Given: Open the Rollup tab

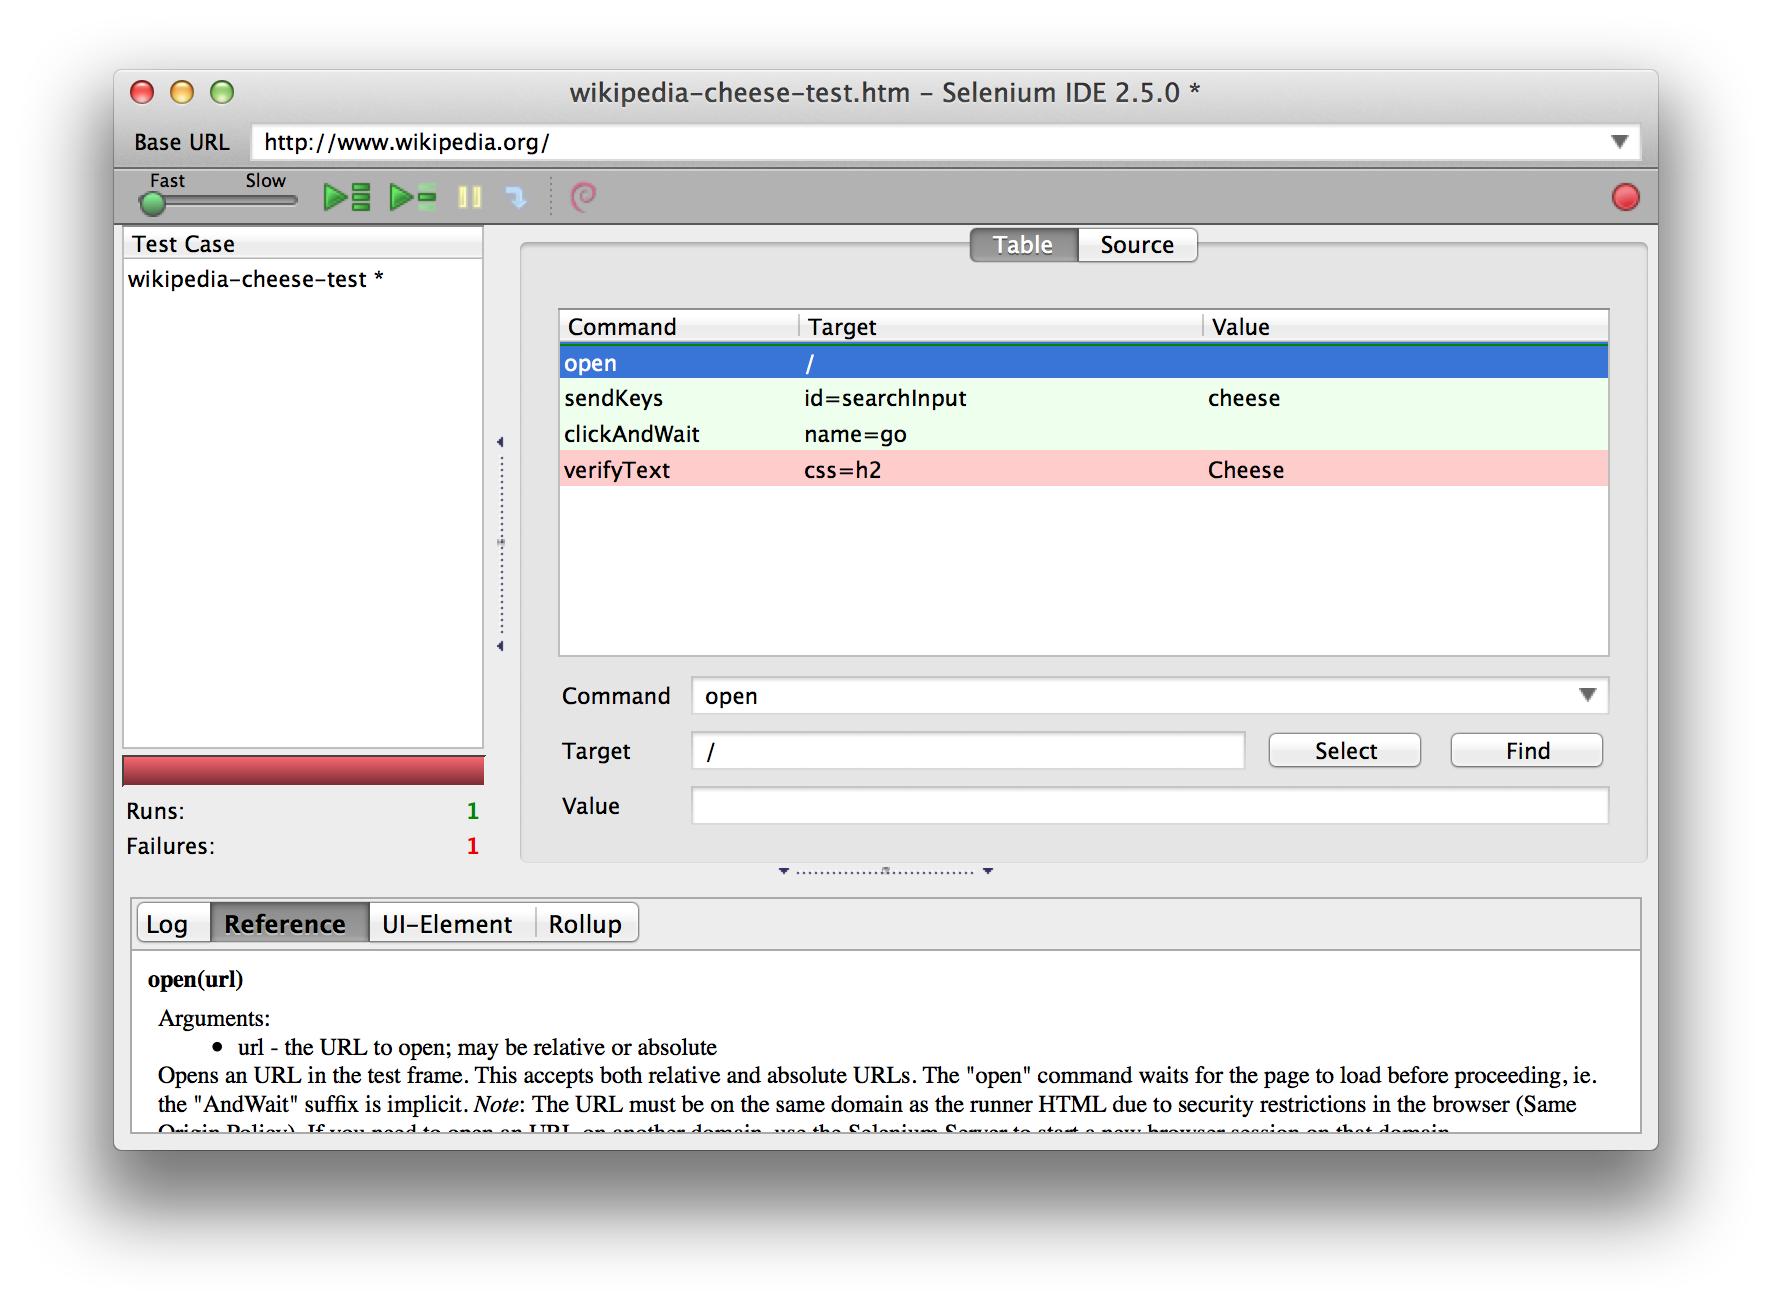Looking at the screenshot, I should (585, 924).
